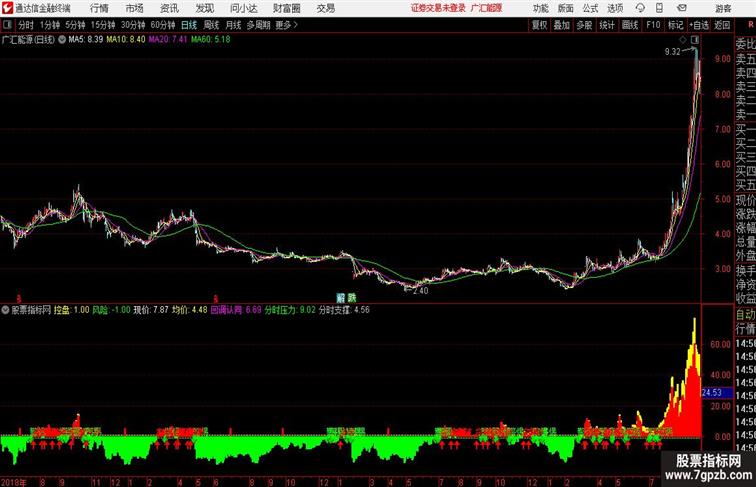The width and height of the screenshot is (756, 487).
Task: Click the 2.40 low price label
Action: (x=420, y=291)
